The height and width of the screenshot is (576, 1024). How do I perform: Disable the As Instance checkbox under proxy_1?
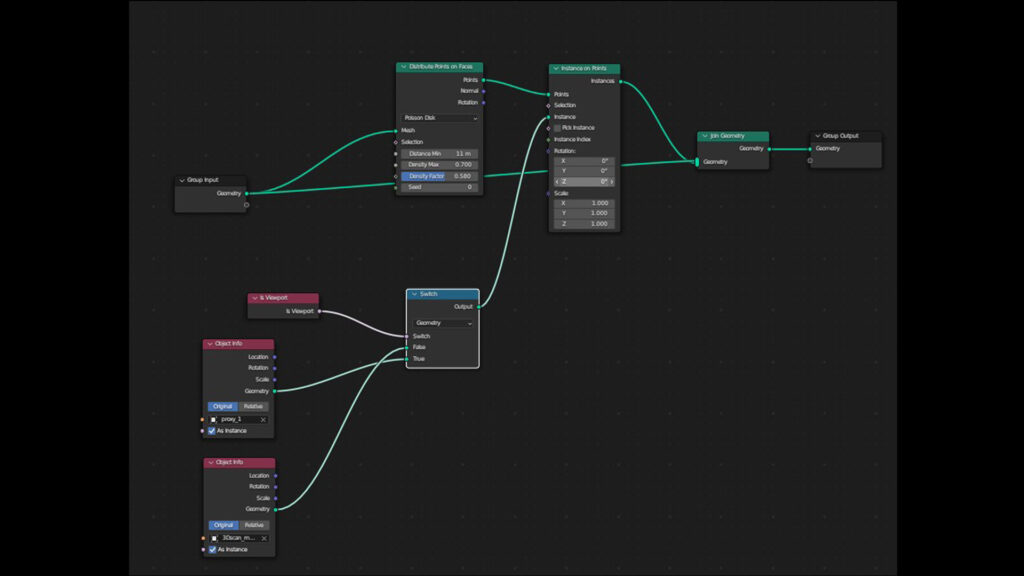[210, 431]
